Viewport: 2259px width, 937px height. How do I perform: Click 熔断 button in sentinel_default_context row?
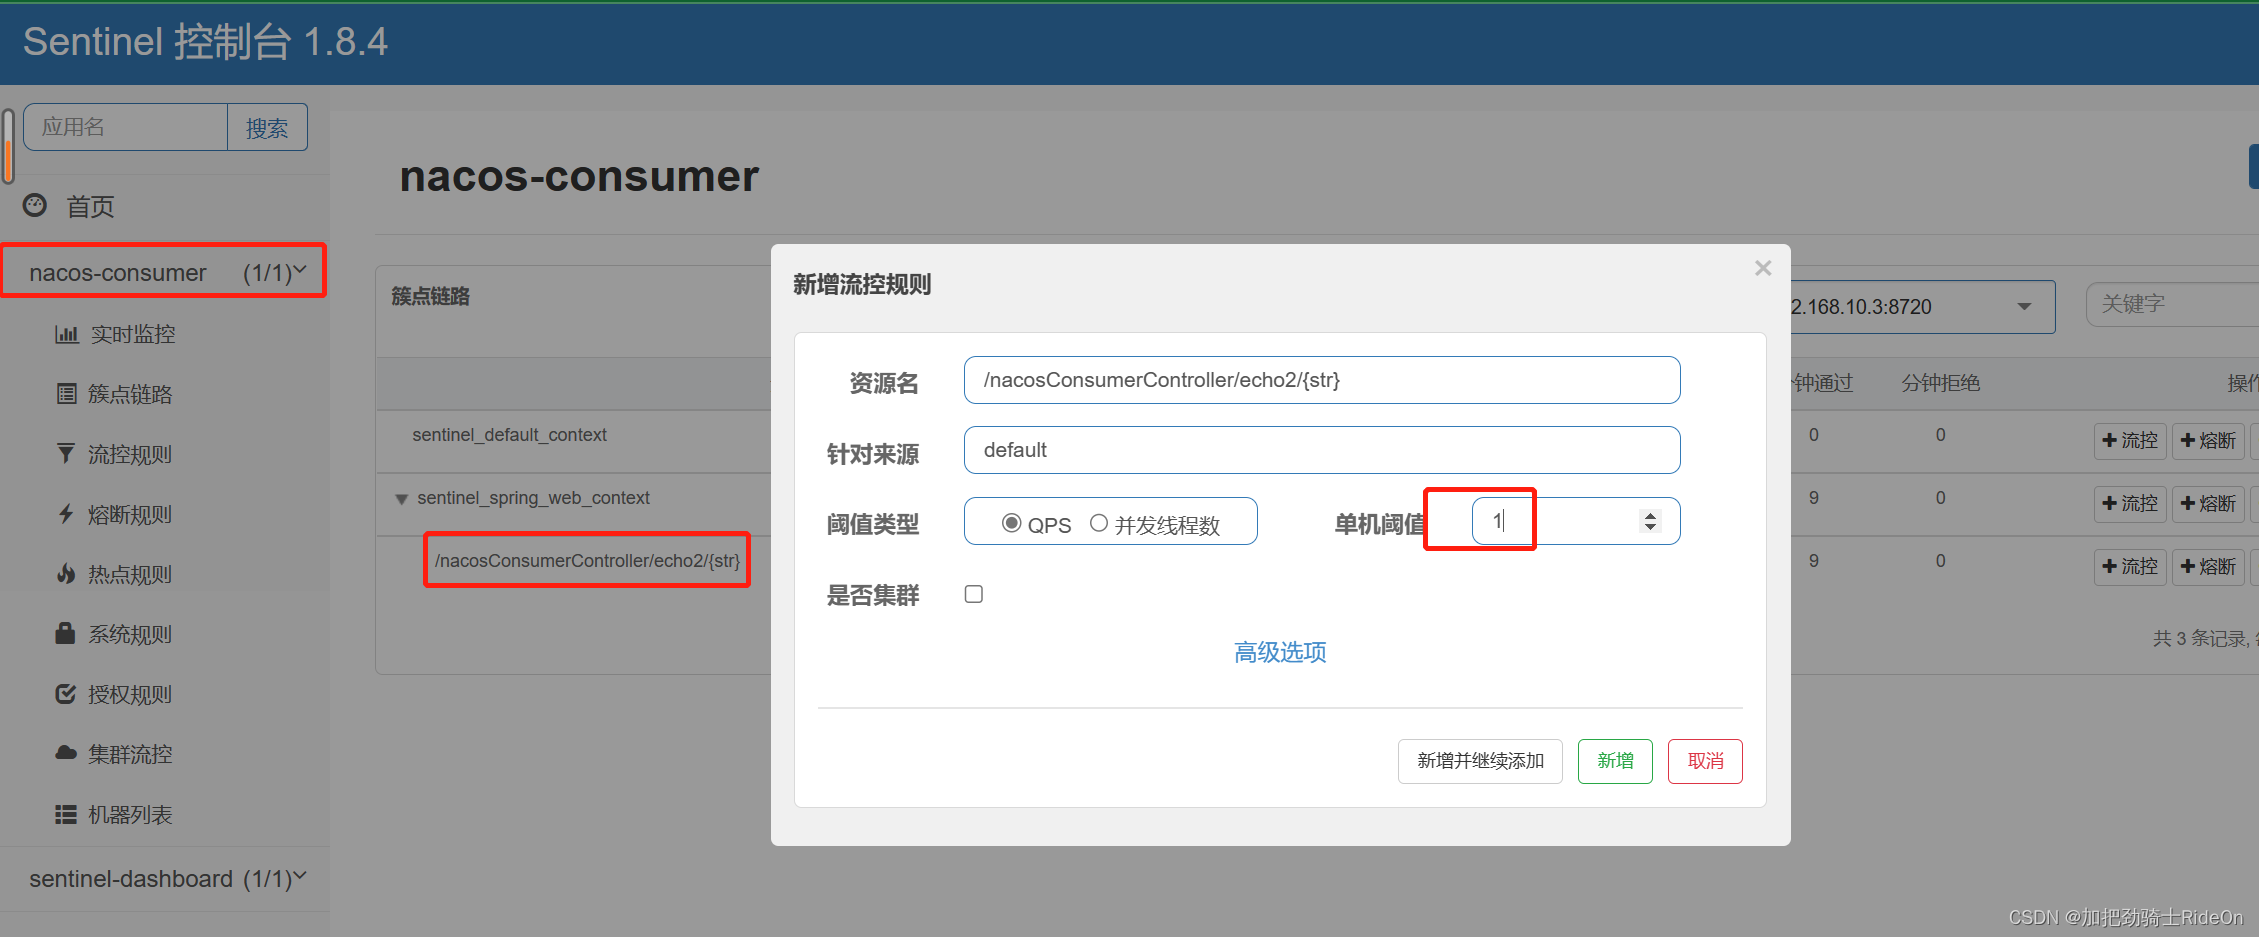coord(2208,441)
